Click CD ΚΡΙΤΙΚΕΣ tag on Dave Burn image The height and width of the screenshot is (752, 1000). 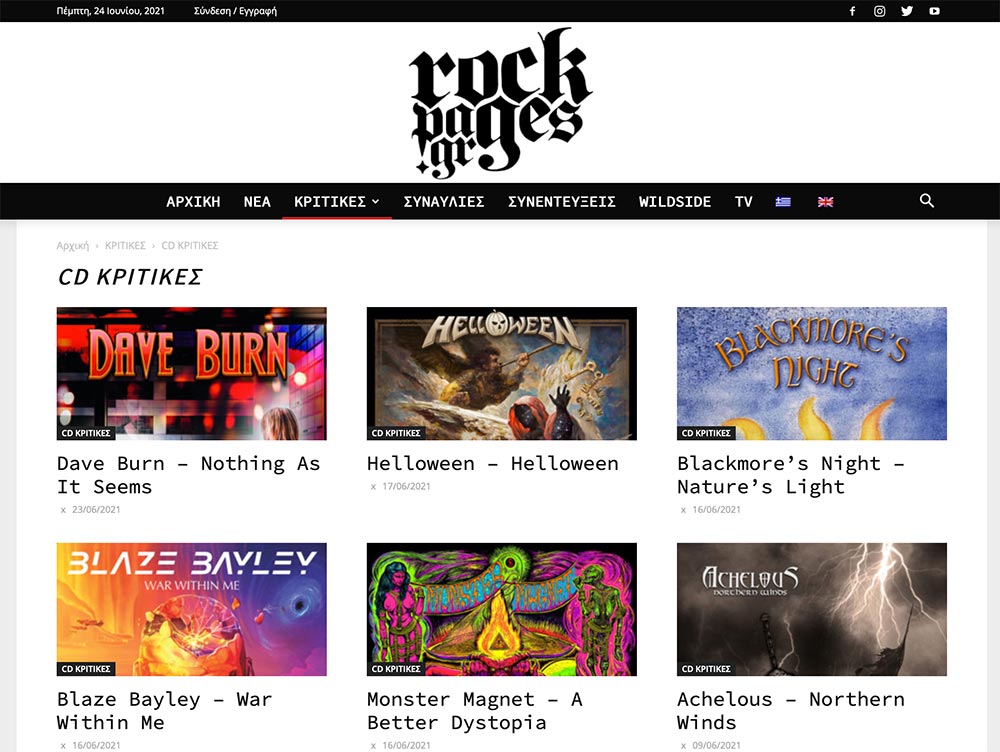tap(86, 433)
